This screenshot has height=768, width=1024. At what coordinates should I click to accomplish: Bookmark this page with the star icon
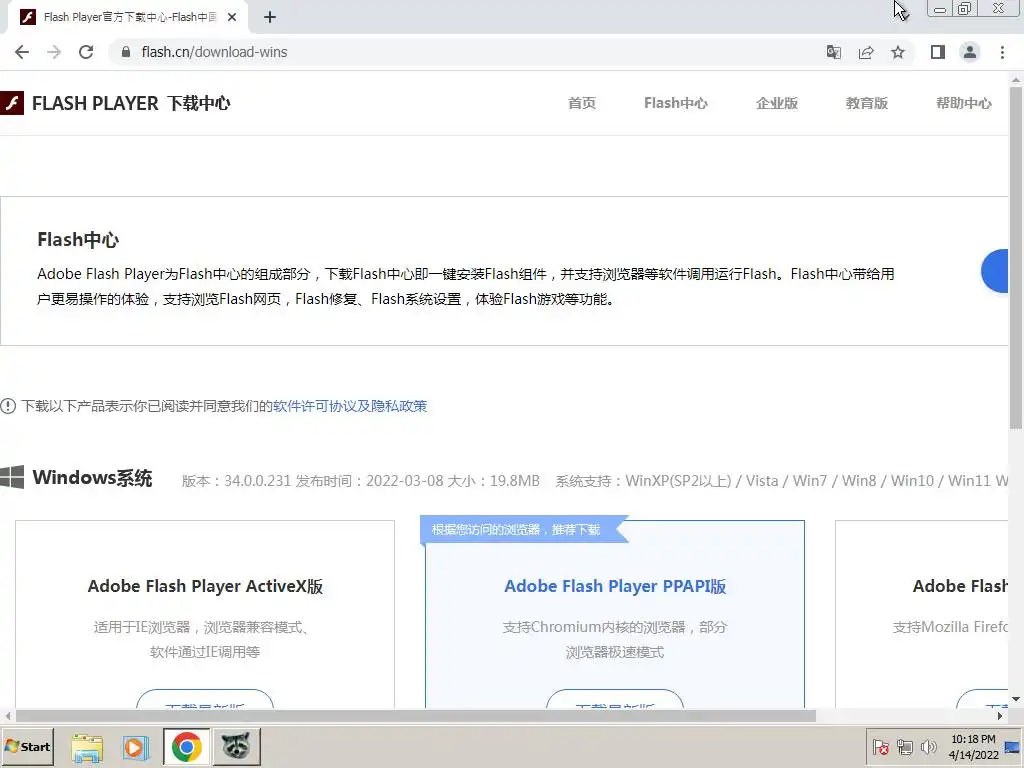(x=898, y=52)
